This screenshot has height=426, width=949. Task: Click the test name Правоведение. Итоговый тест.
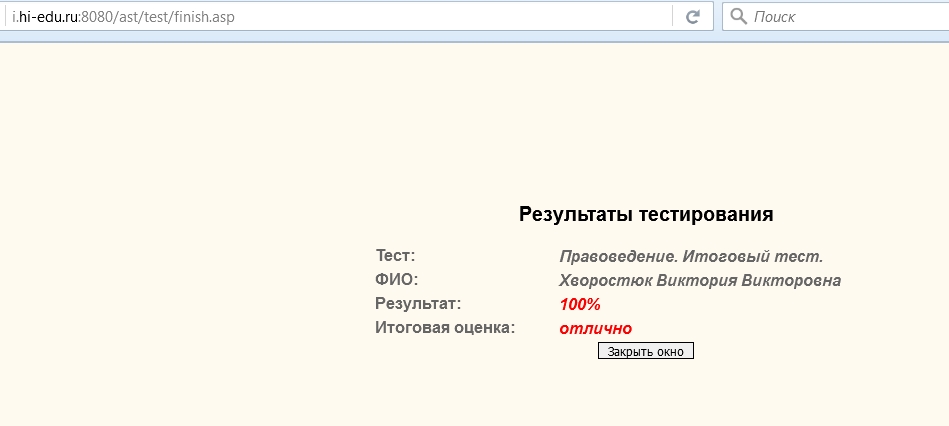pos(691,256)
